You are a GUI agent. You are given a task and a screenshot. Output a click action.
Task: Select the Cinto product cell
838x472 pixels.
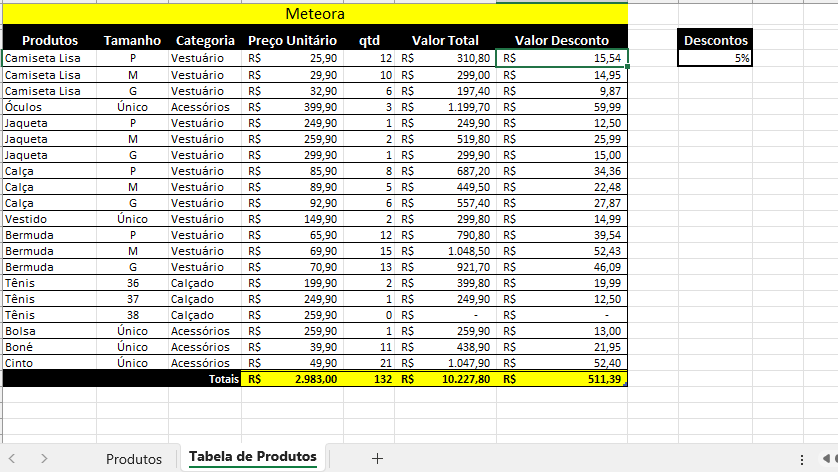(50, 363)
